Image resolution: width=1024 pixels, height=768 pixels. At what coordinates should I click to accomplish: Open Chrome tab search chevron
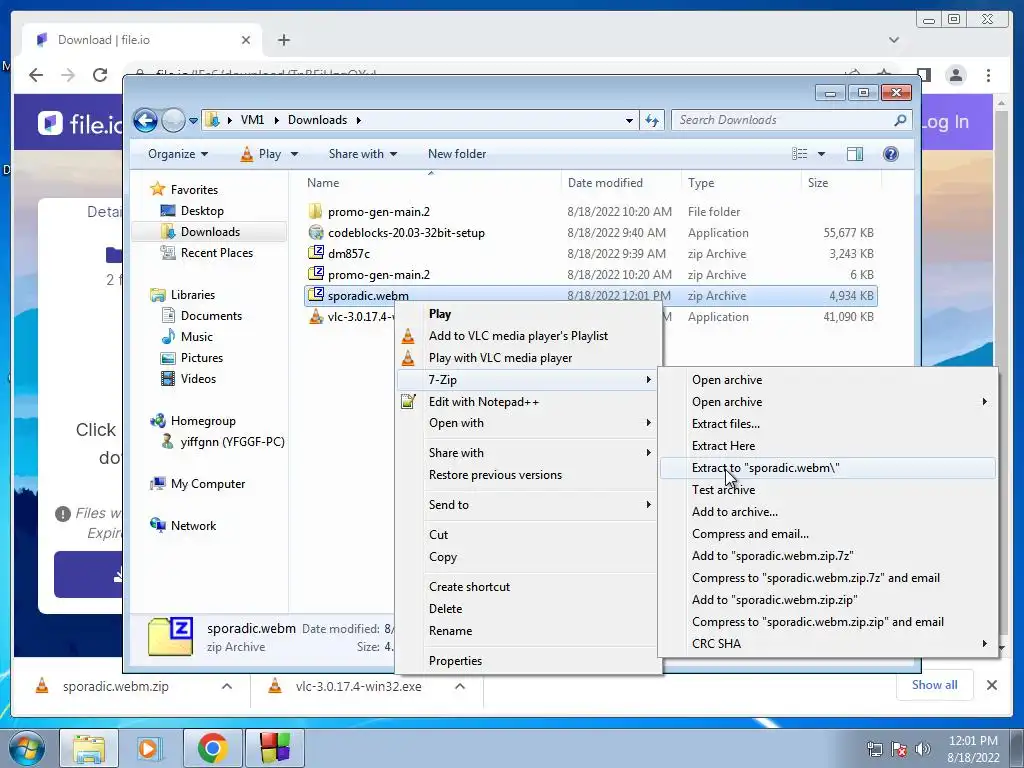point(894,40)
